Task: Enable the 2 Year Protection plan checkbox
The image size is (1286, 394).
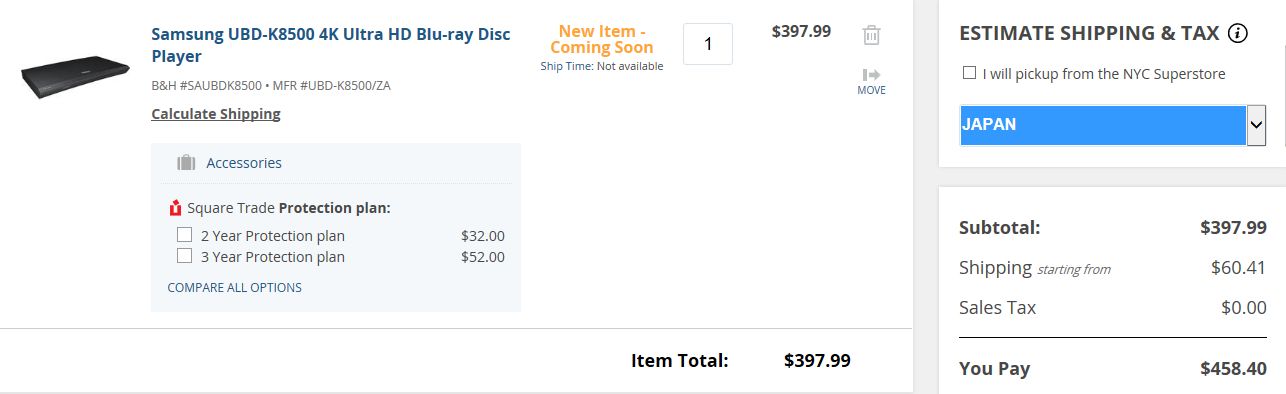Action: click(x=184, y=235)
